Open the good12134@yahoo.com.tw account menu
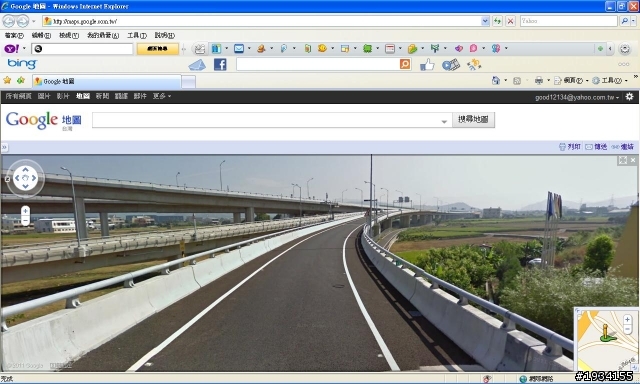Image resolution: width=640 pixels, height=384 pixels. pos(577,97)
